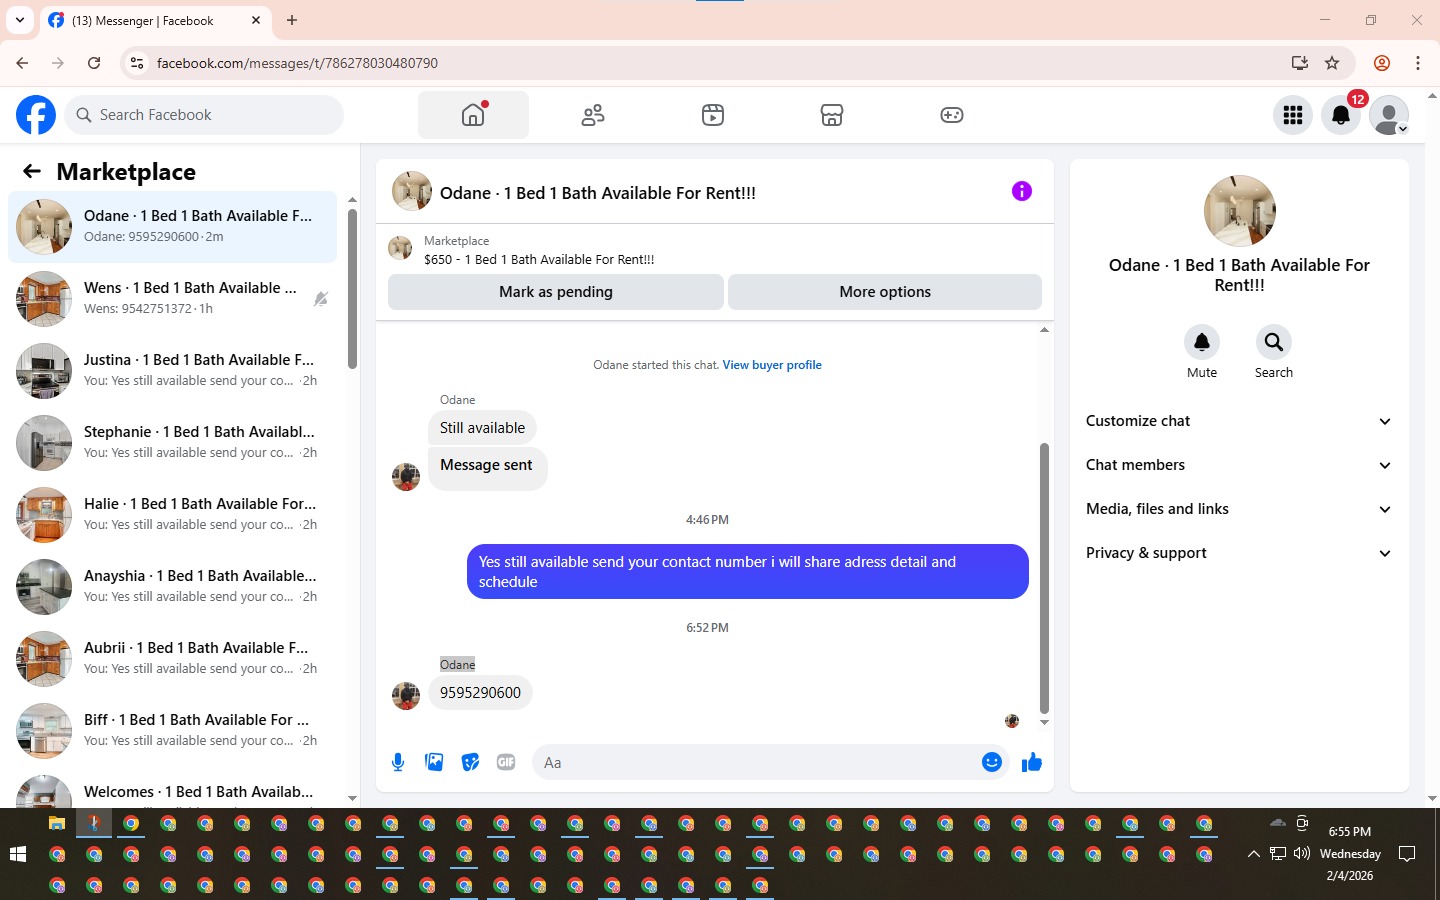Open Aubrii conversation in chat list

[x=173, y=659]
